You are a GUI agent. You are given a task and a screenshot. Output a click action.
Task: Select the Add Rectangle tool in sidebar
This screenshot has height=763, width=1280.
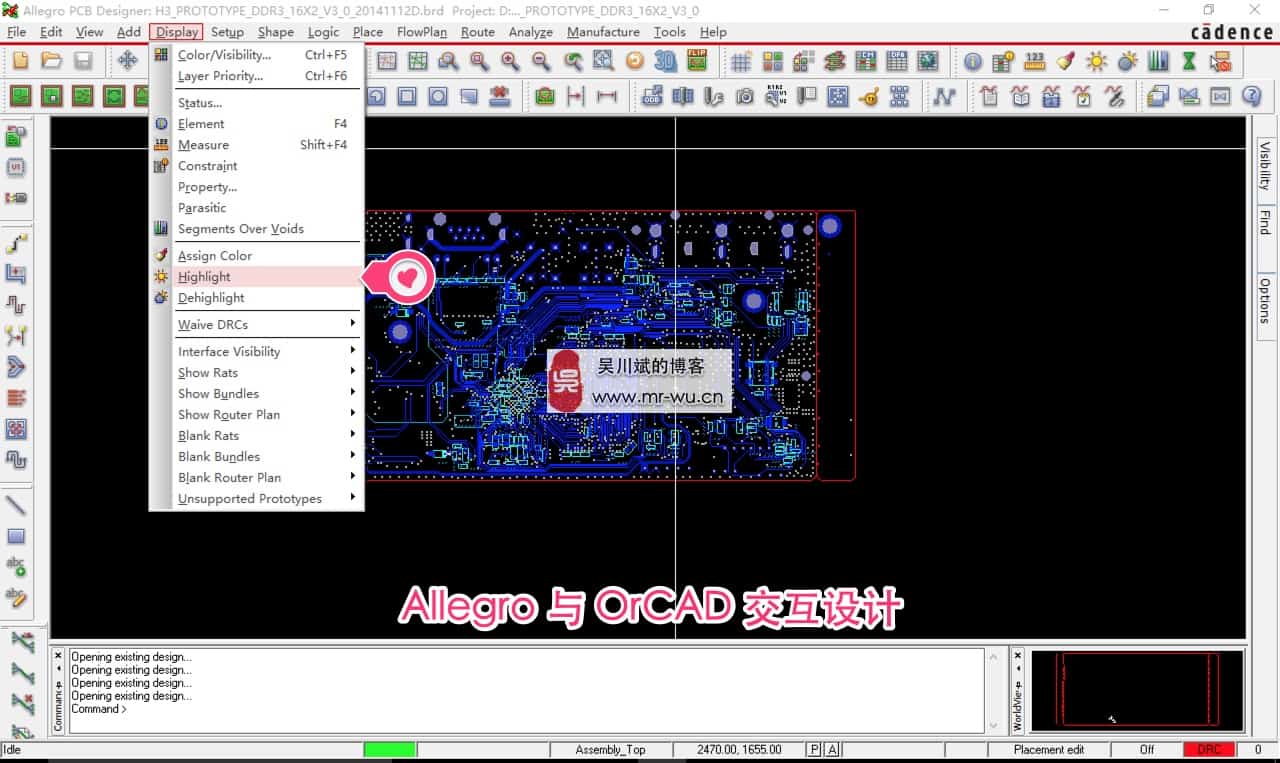pos(16,537)
